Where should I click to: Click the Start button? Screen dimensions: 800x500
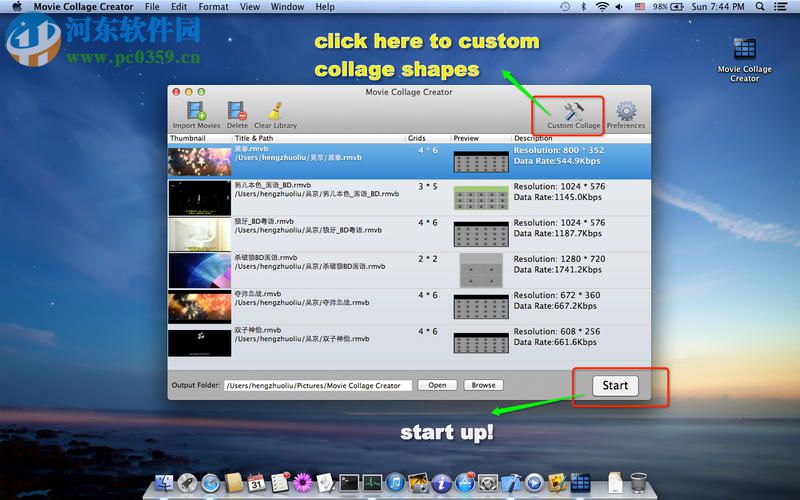(x=615, y=386)
